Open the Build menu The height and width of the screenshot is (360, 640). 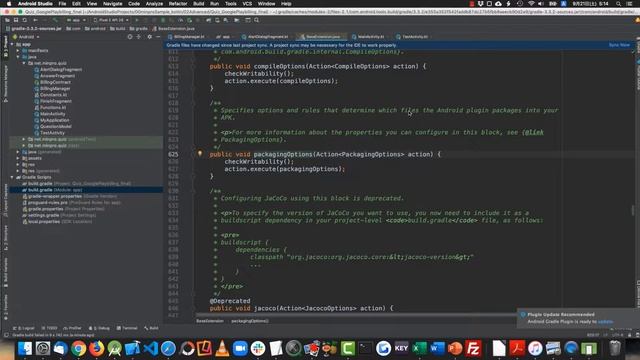tap(199, 4)
